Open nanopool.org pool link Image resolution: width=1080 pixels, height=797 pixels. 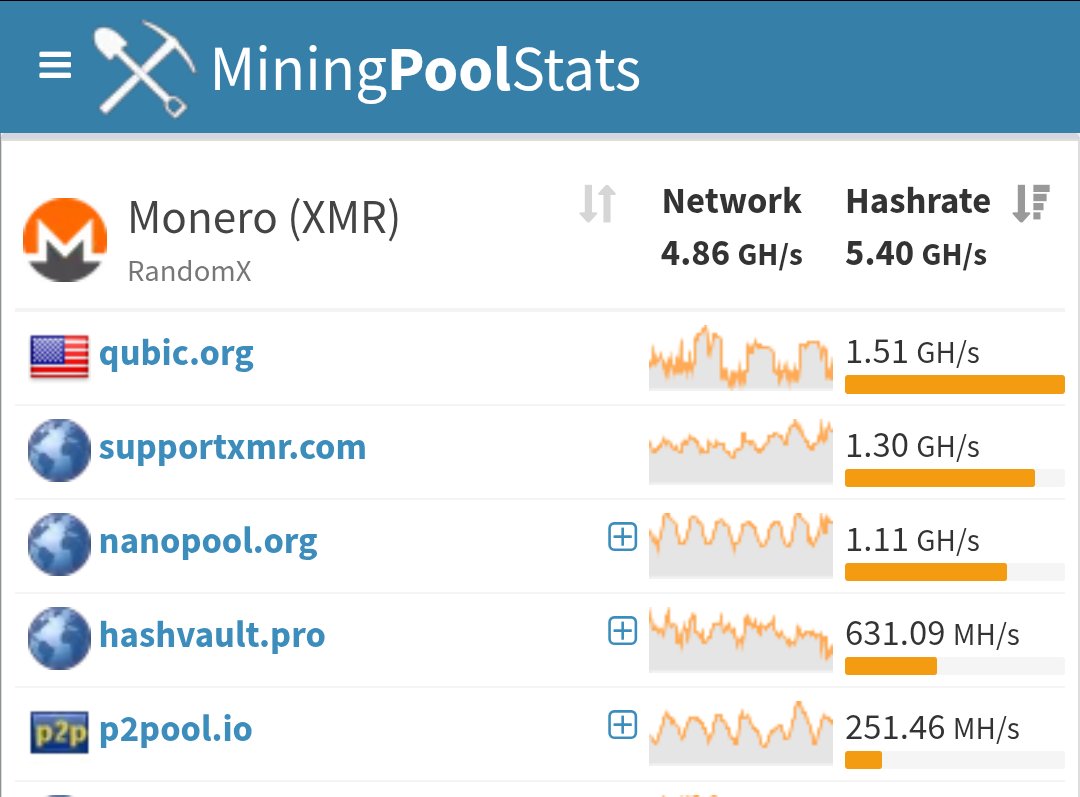(208, 541)
